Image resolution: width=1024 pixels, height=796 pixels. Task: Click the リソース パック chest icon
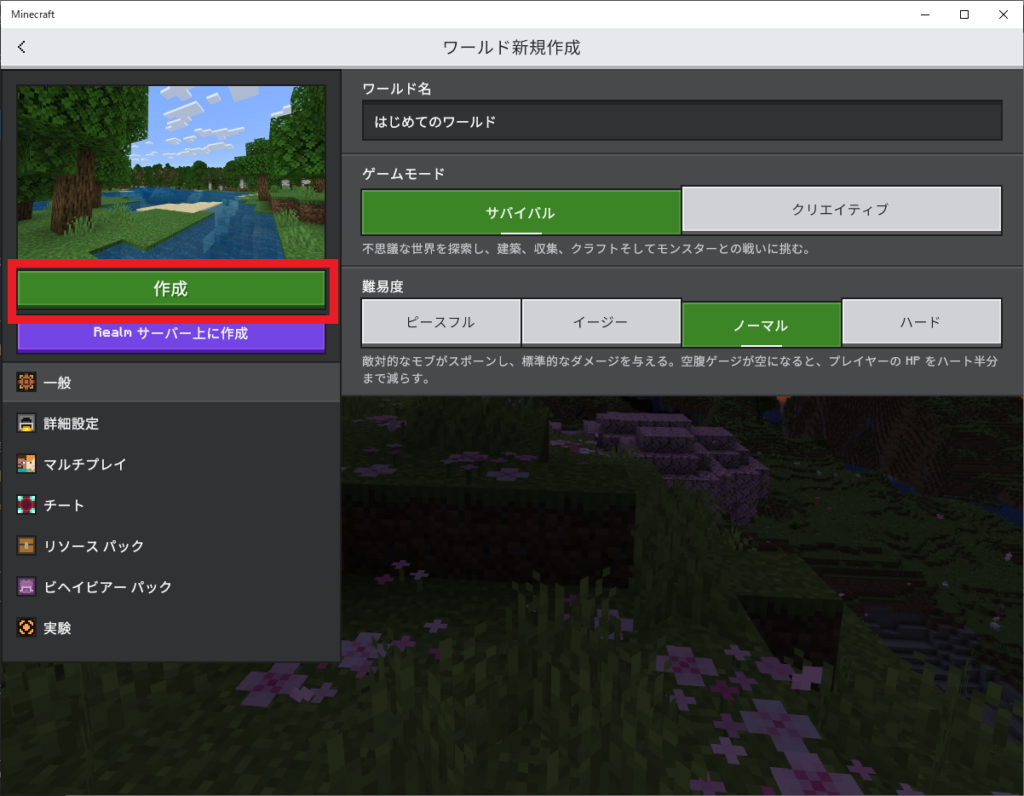coord(26,546)
